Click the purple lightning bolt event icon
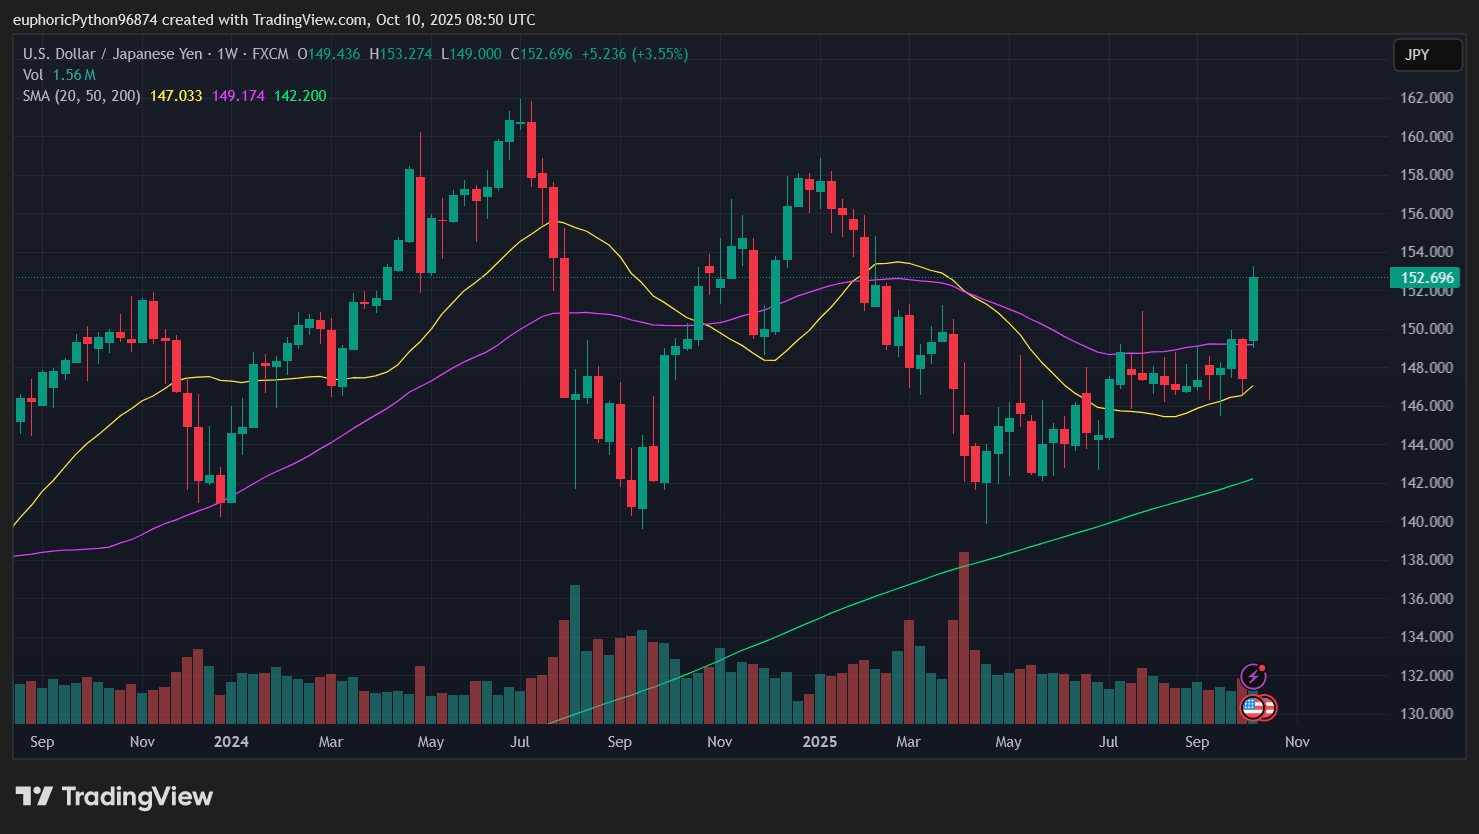 (x=1253, y=677)
